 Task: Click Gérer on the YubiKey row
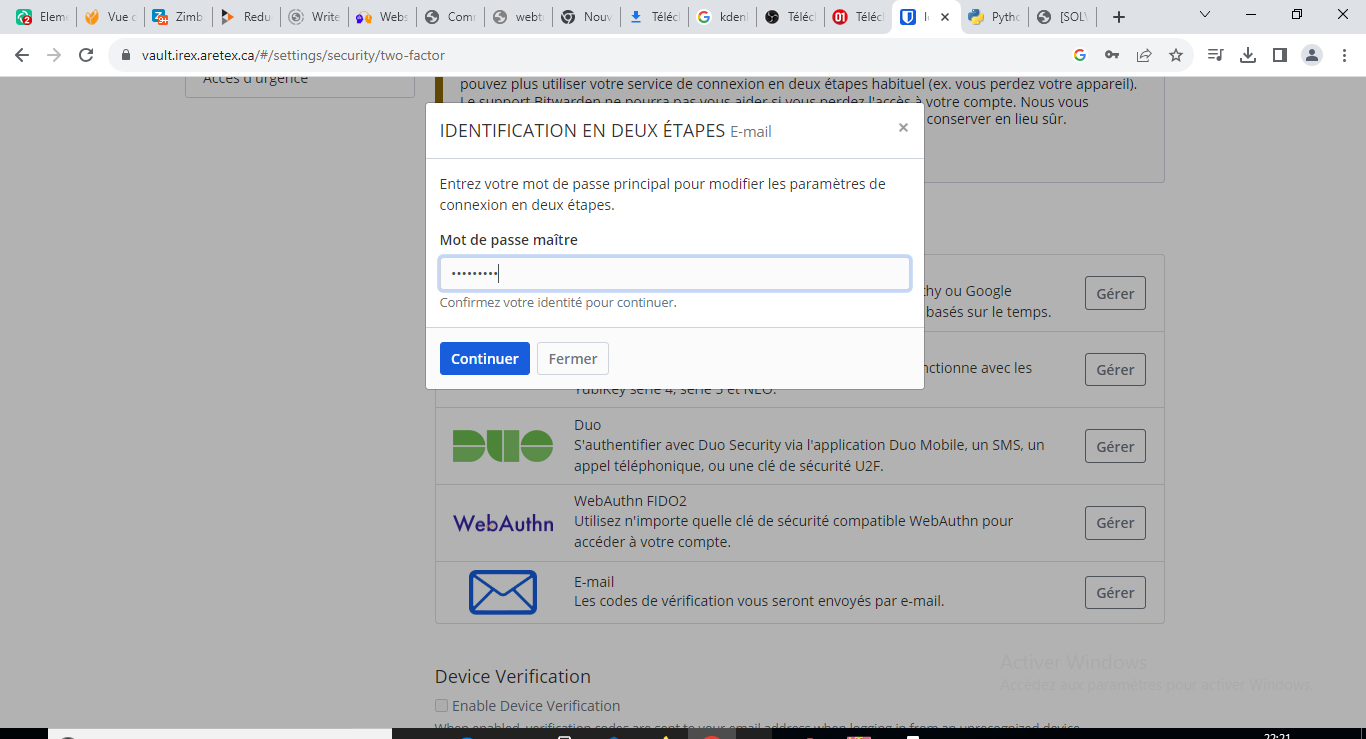pos(1115,369)
